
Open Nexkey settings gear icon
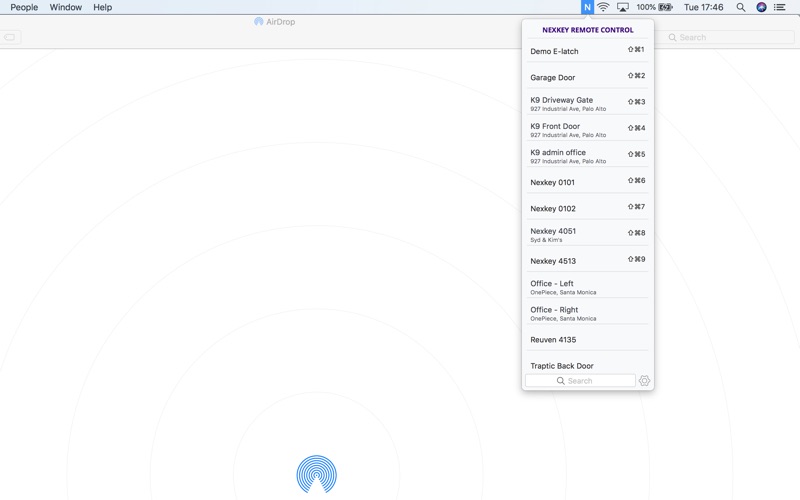644,381
